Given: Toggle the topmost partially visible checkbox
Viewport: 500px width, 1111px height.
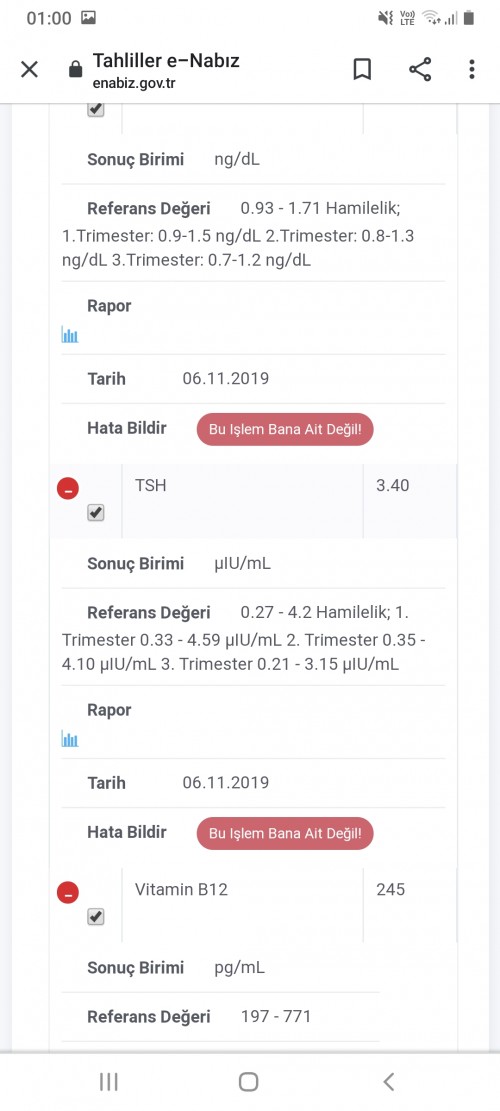Looking at the screenshot, I should point(96,110).
